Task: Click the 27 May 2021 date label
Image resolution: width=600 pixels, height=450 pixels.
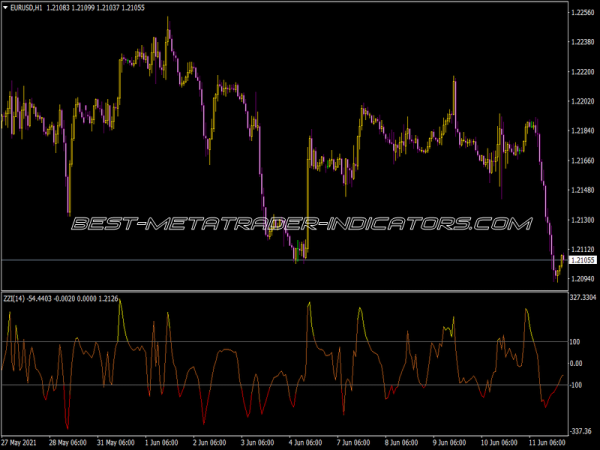Action: [22, 442]
